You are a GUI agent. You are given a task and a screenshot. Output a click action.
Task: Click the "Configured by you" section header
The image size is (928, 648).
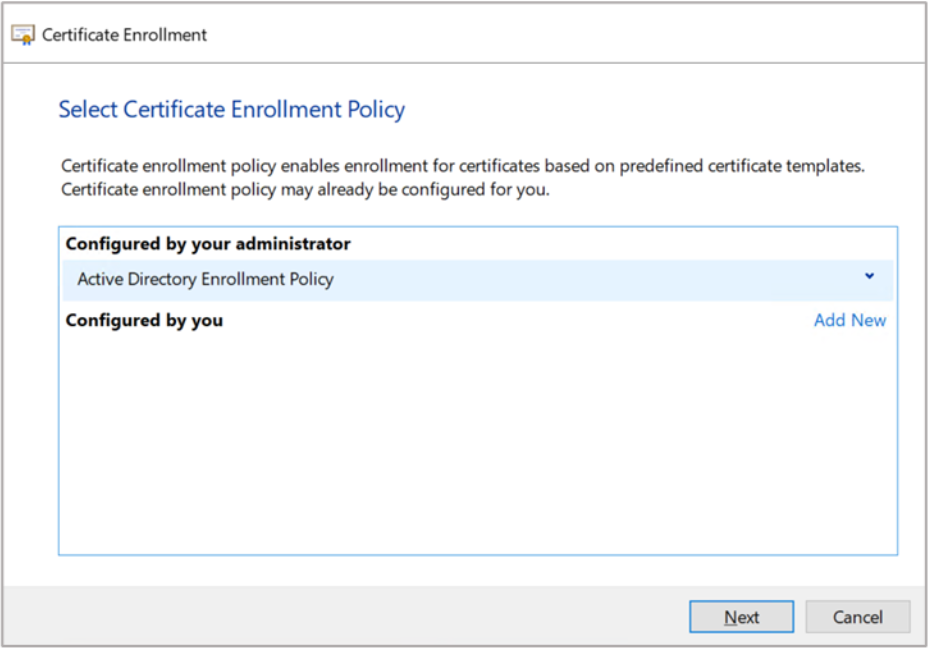pos(144,321)
